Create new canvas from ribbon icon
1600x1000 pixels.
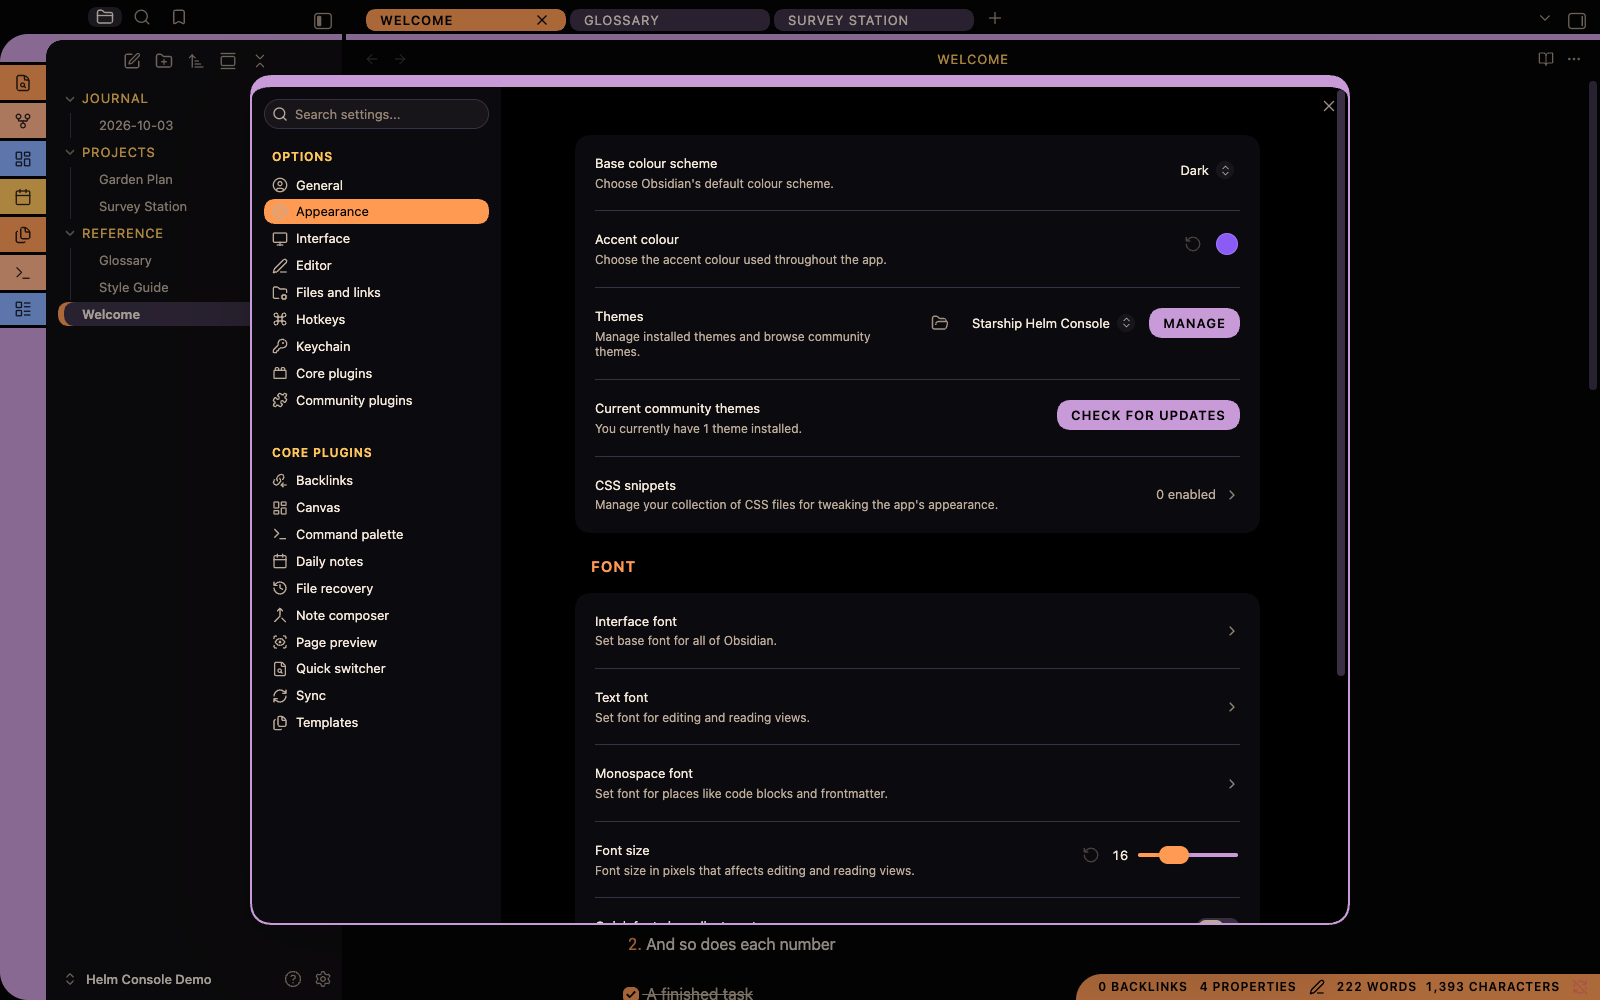click(x=23, y=159)
